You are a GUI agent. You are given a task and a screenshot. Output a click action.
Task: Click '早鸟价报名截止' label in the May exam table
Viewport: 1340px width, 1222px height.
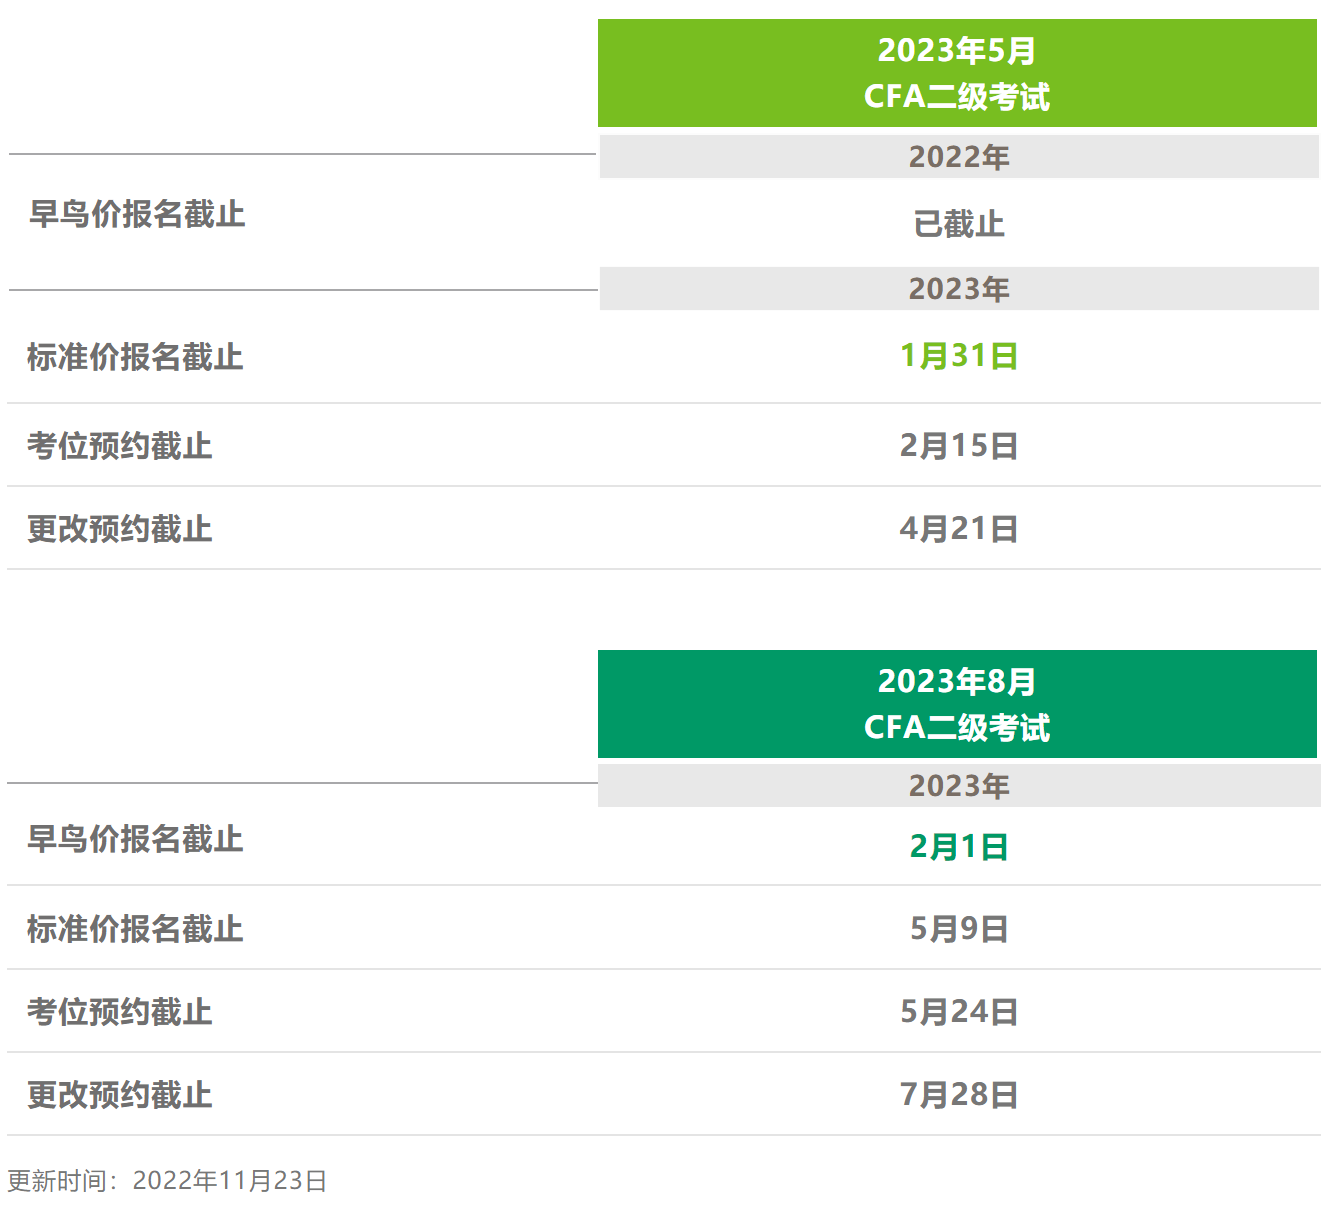click(x=137, y=214)
